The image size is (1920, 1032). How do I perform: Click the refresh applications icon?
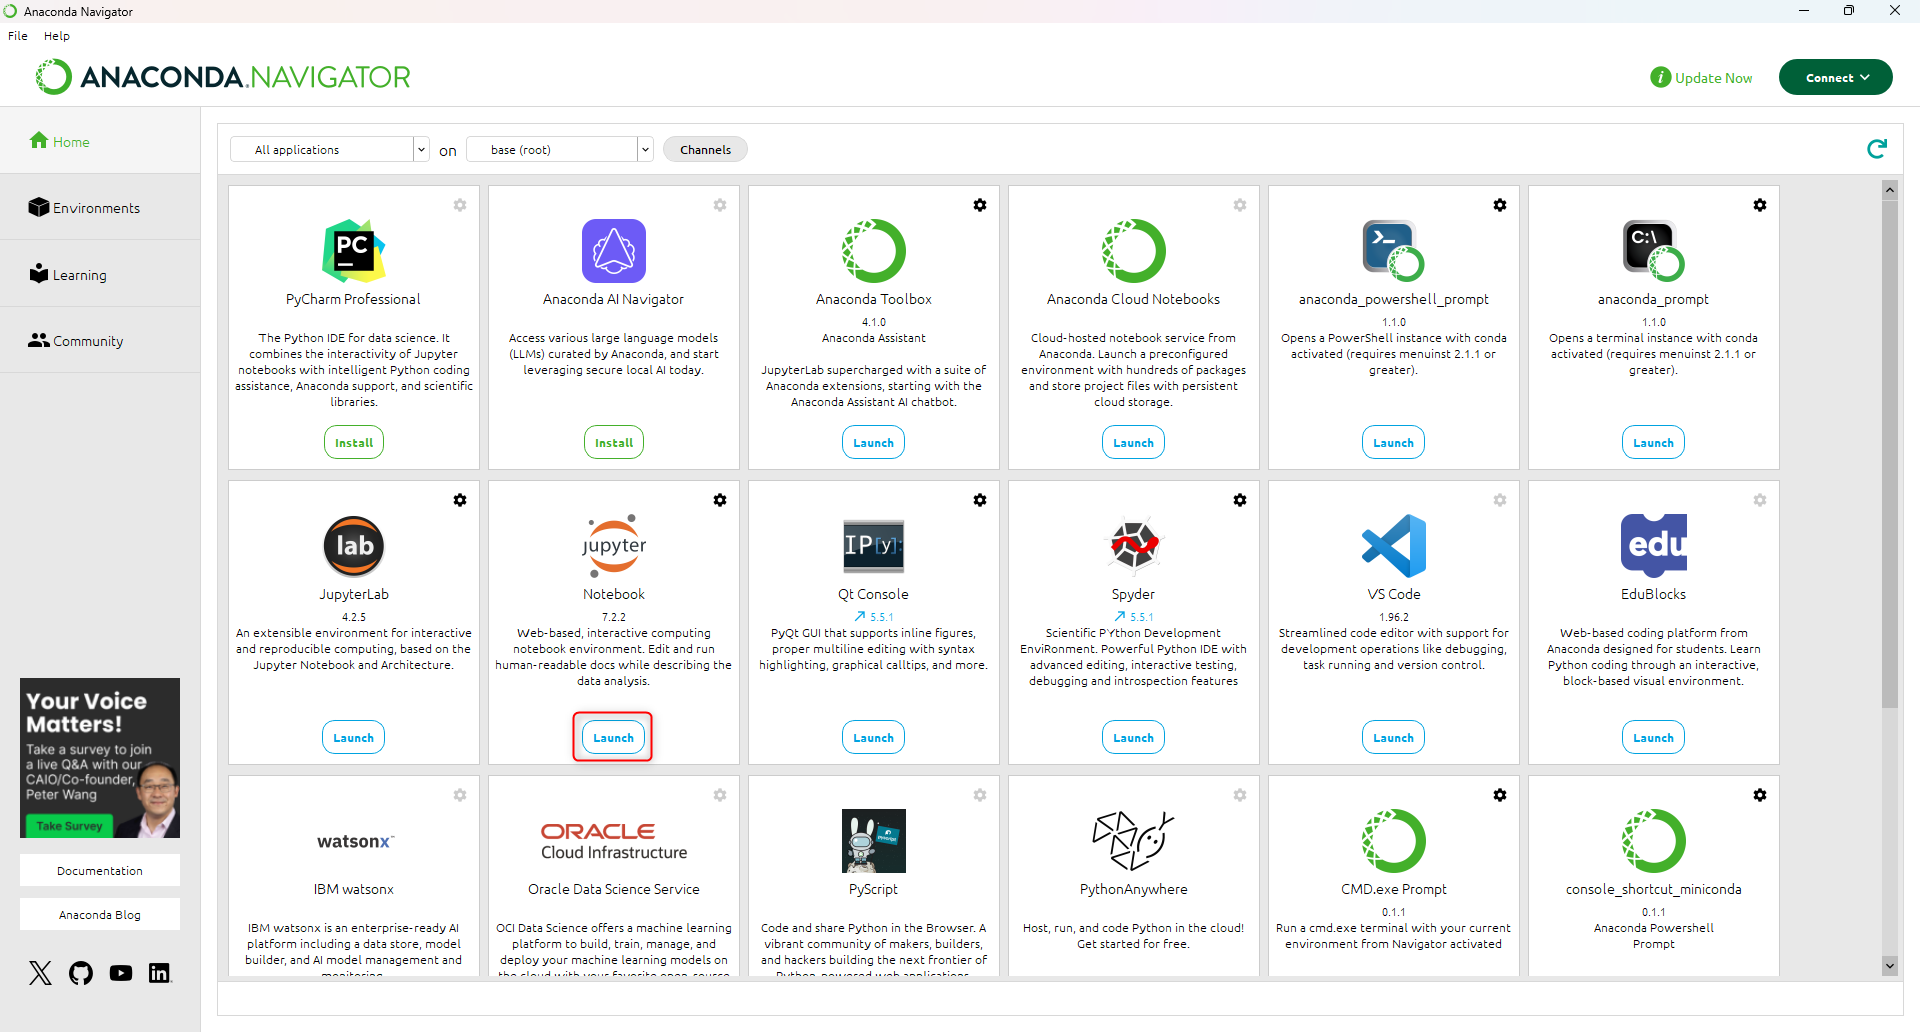pyautogui.click(x=1877, y=149)
